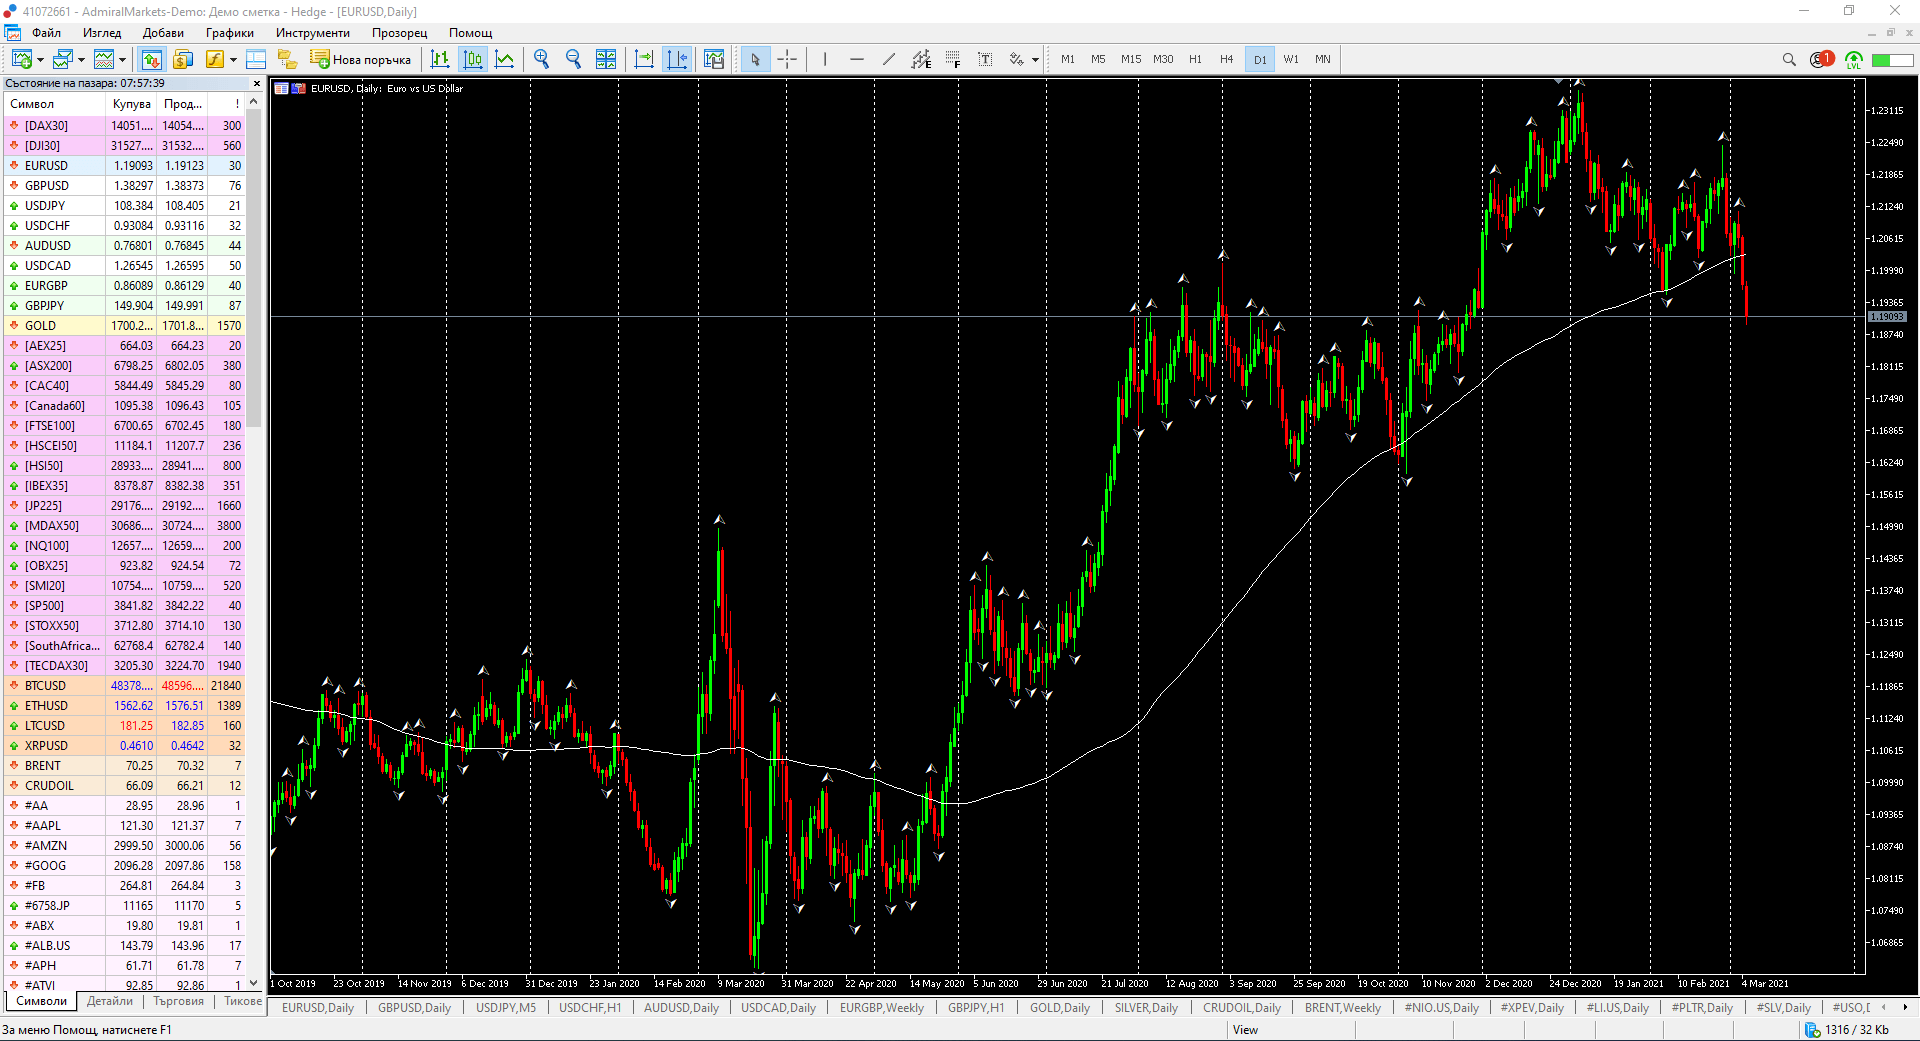Click the New Chart icon

pyautogui.click(x=20, y=59)
